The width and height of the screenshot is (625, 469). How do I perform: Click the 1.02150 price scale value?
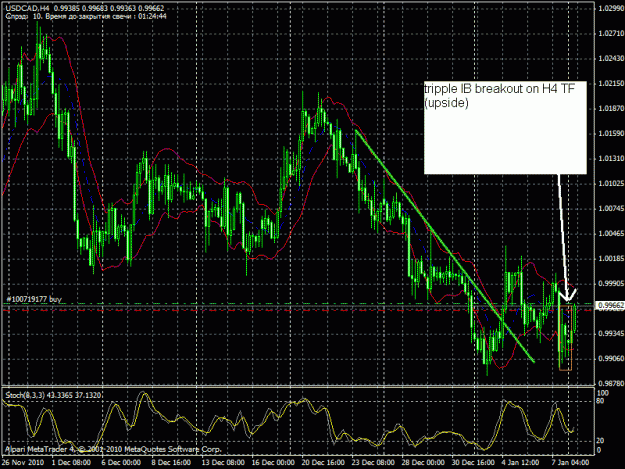tap(611, 83)
